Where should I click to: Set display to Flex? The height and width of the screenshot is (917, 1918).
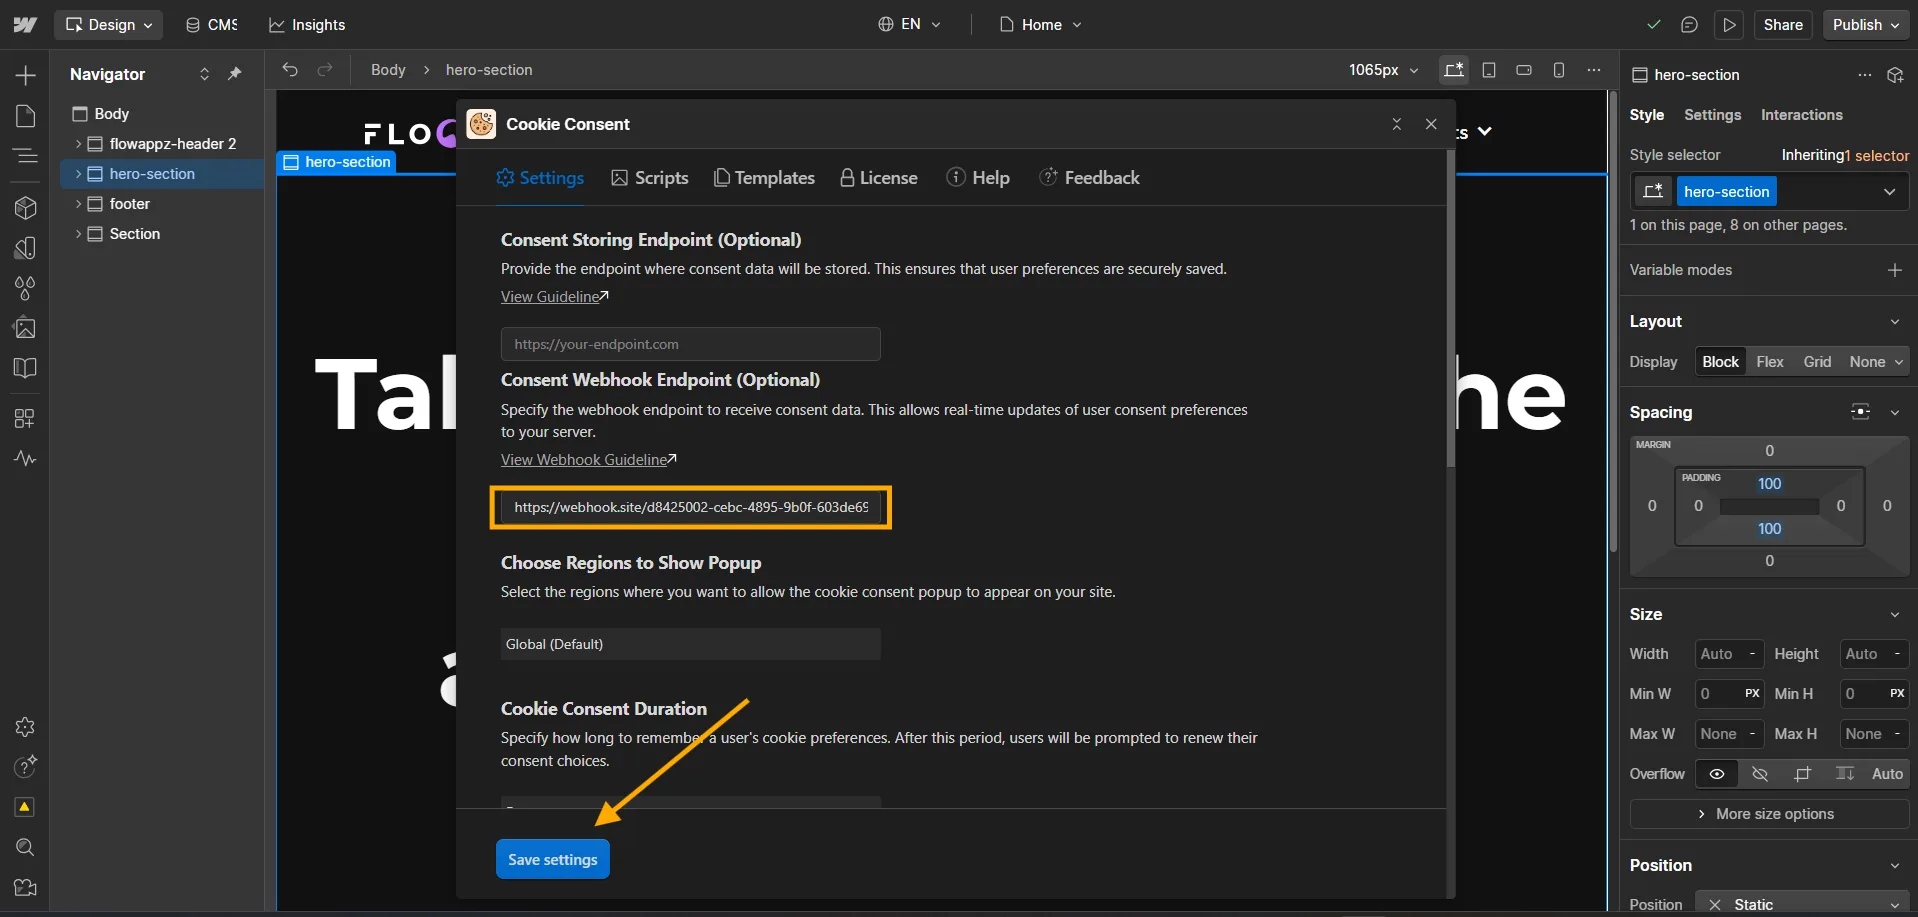(x=1769, y=362)
